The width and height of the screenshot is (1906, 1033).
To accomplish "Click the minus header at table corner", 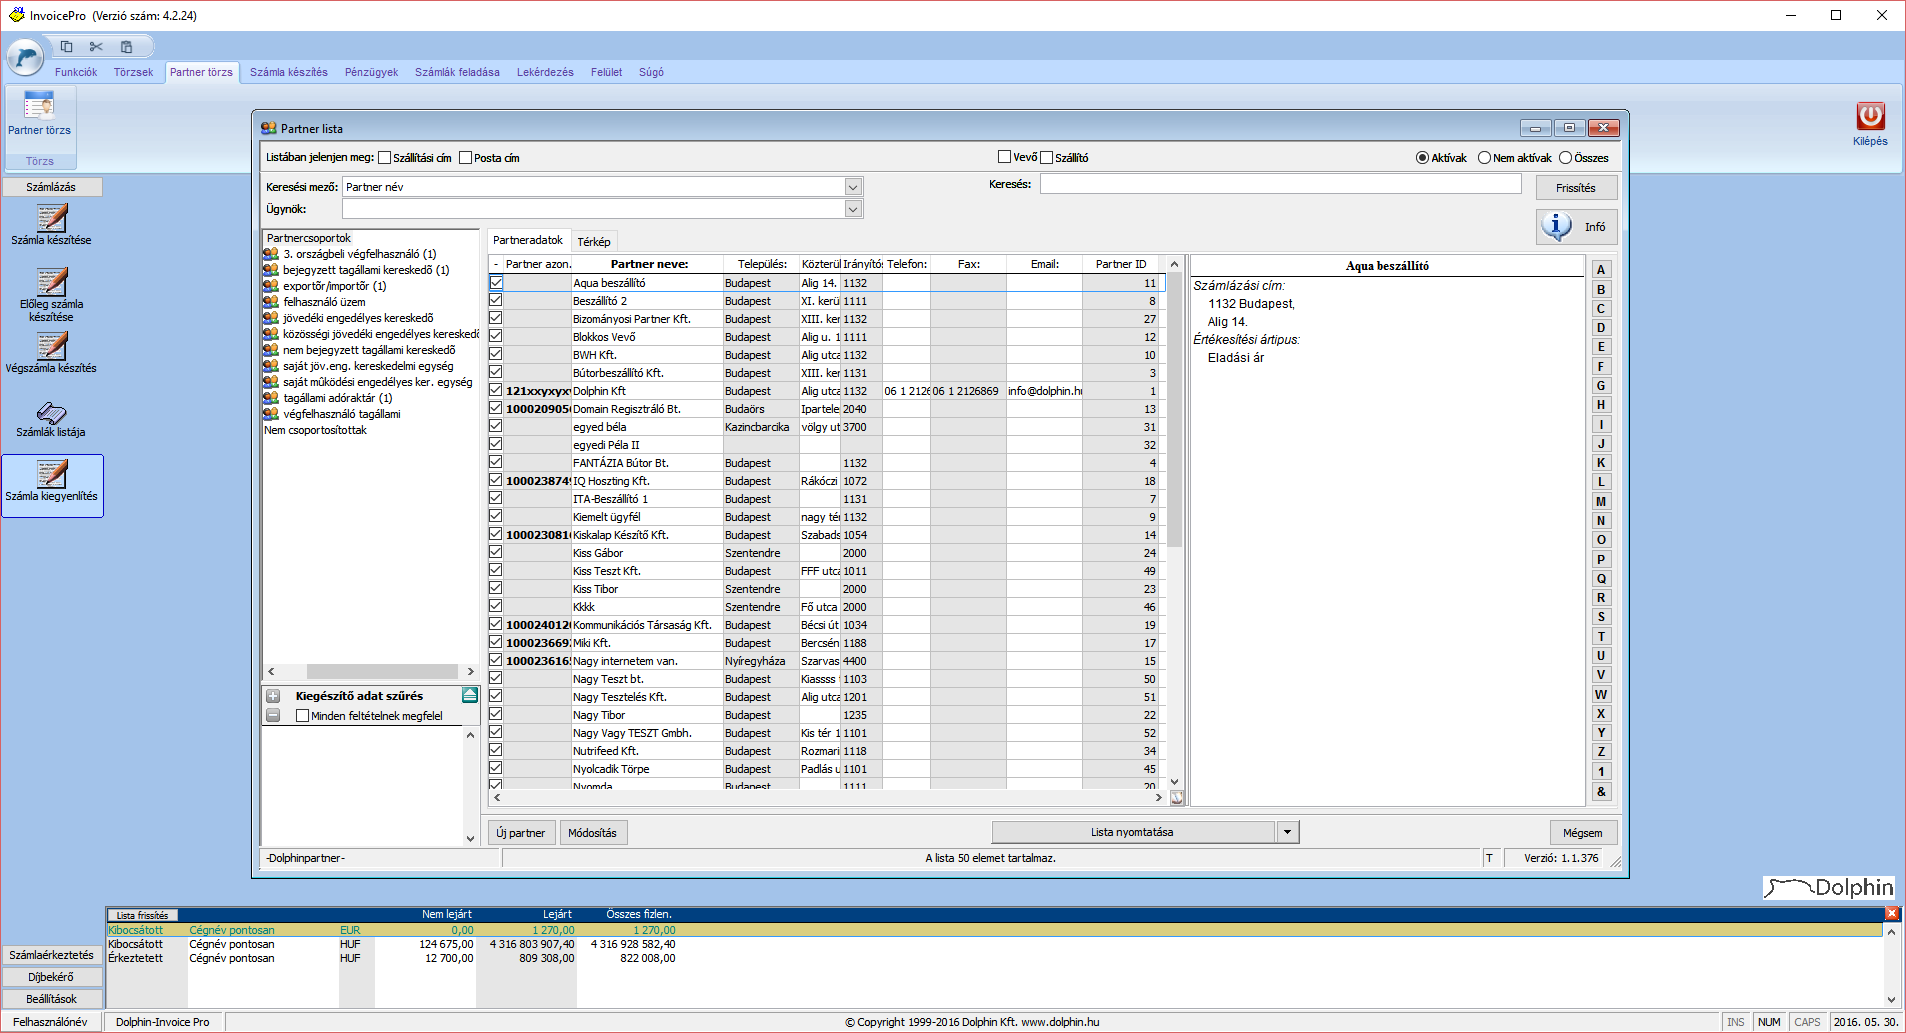I will 496,264.
